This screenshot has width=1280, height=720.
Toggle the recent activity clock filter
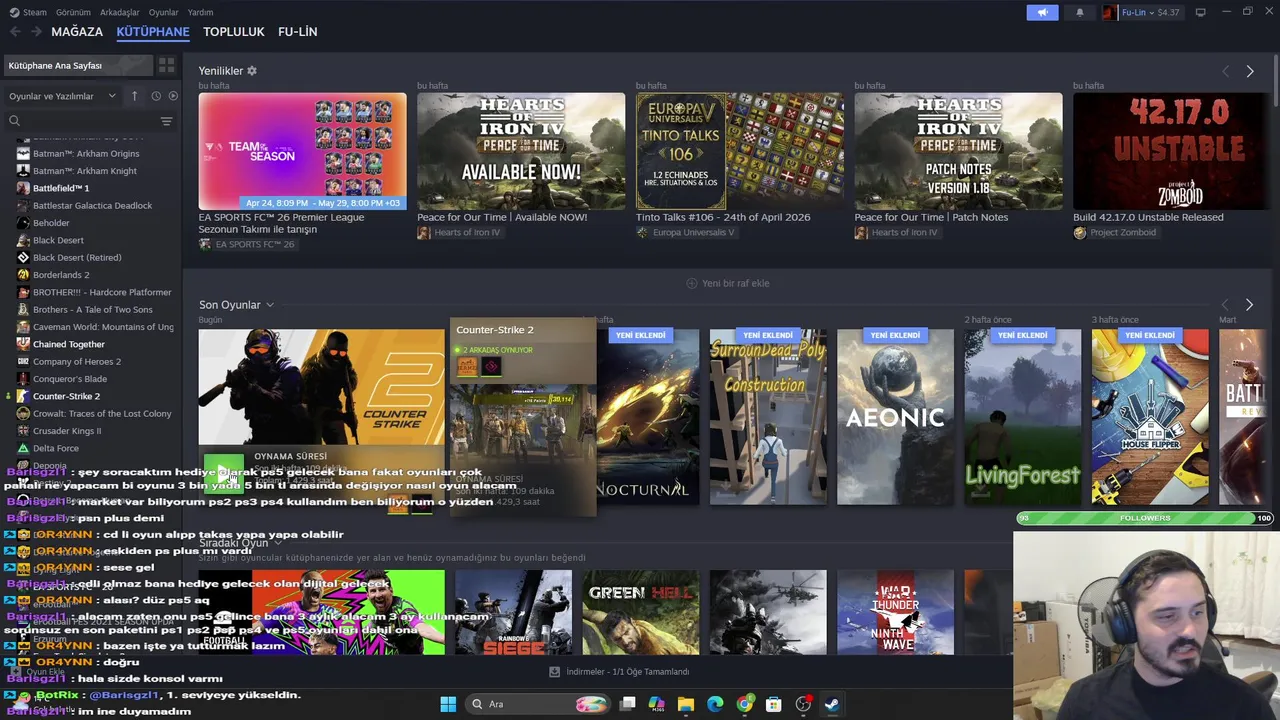(156, 96)
